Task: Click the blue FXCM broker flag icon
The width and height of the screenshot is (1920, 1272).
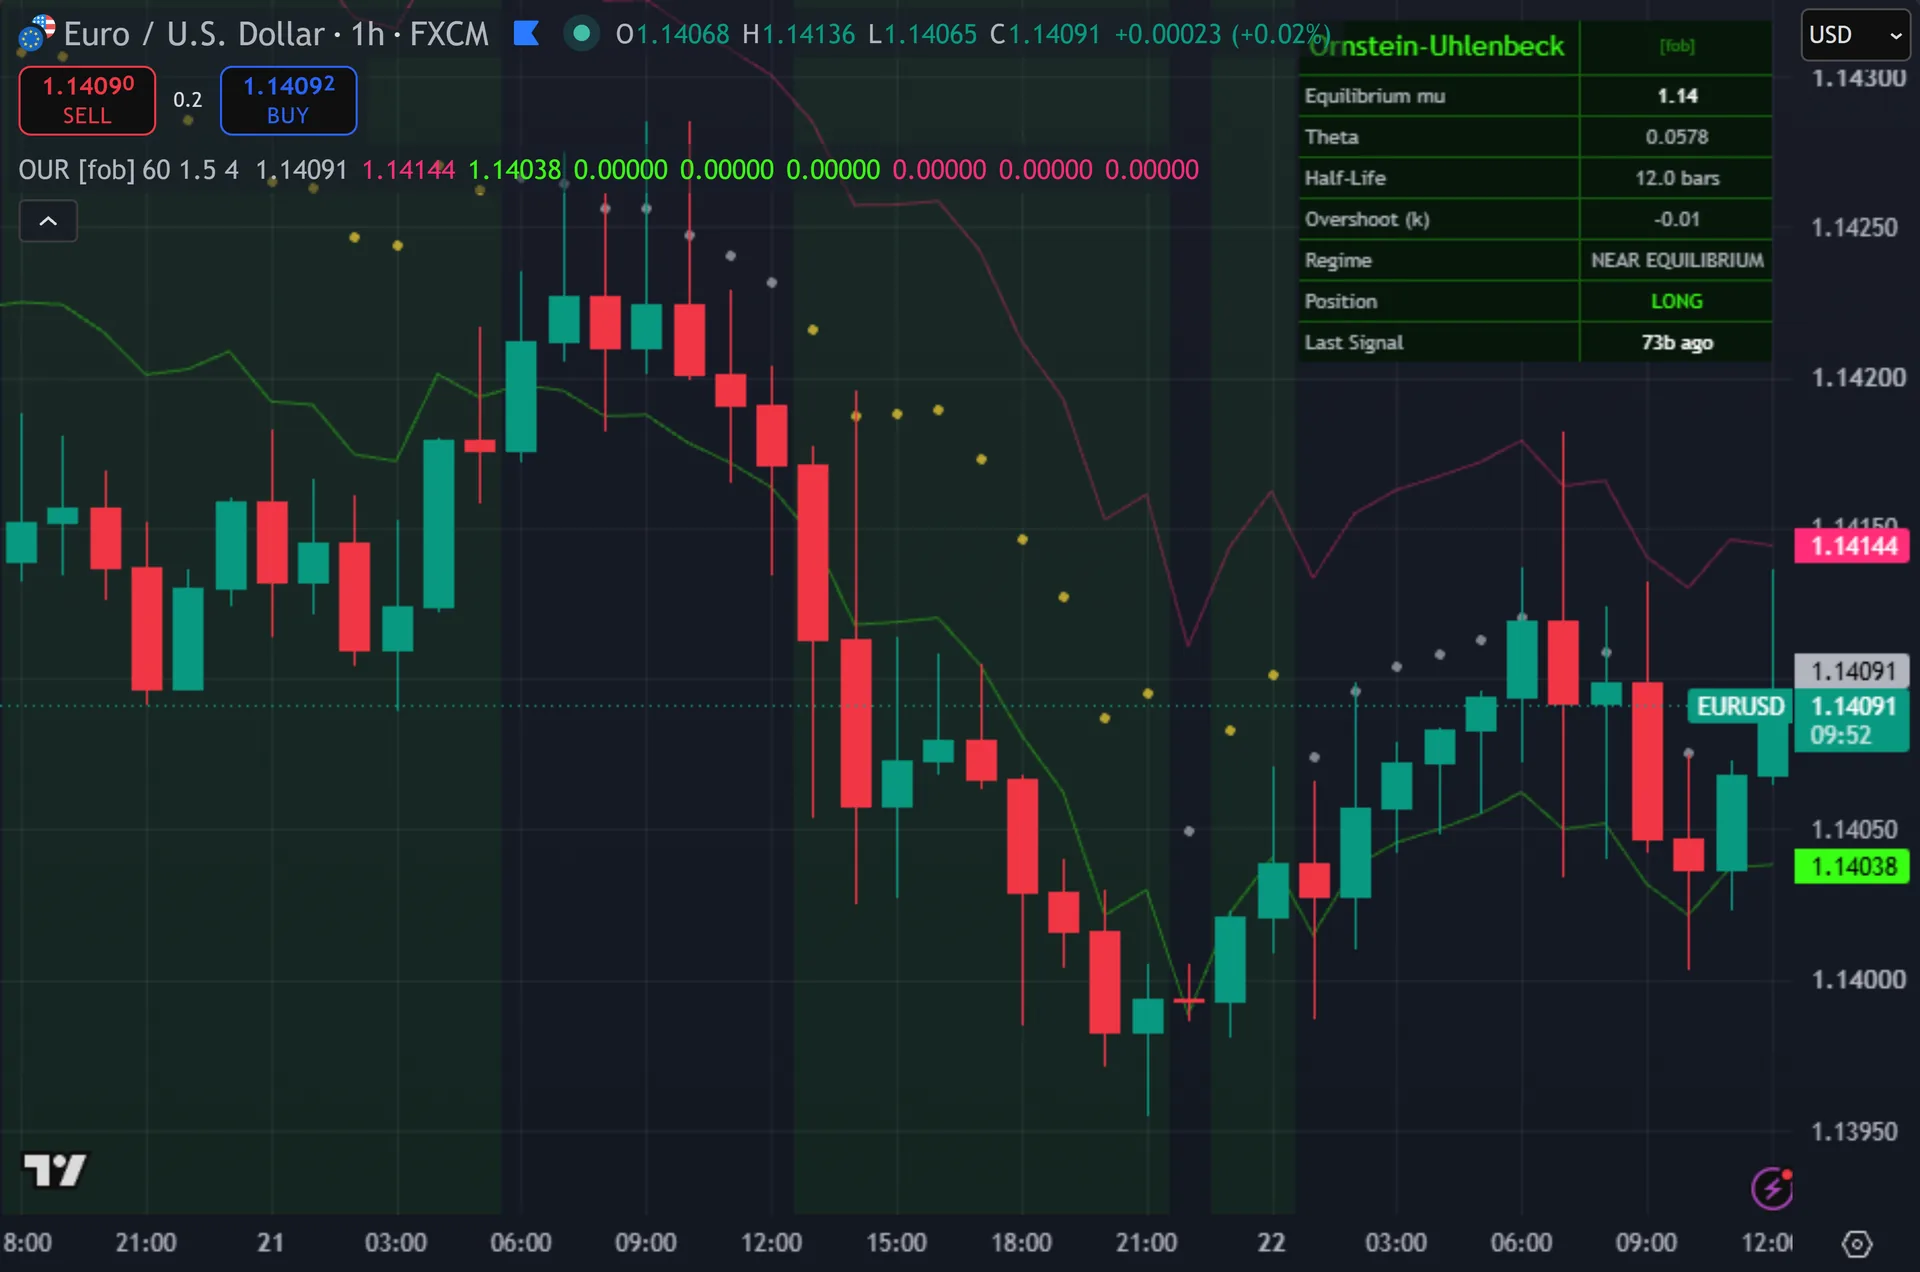Action: point(526,34)
